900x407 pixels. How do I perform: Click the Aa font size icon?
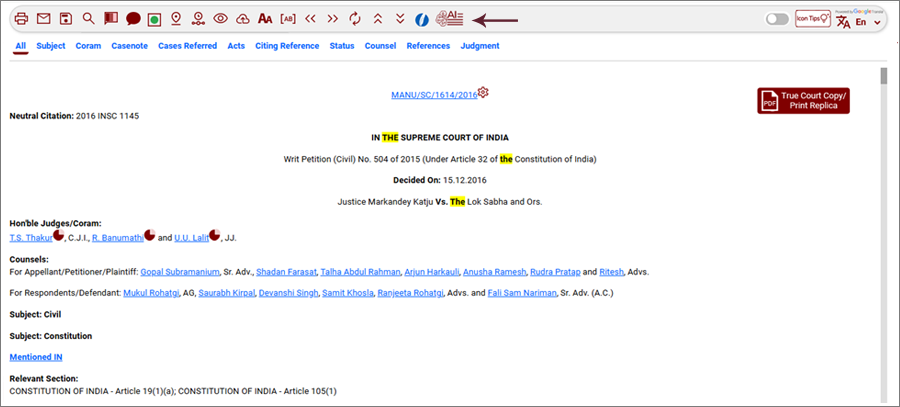(x=265, y=19)
